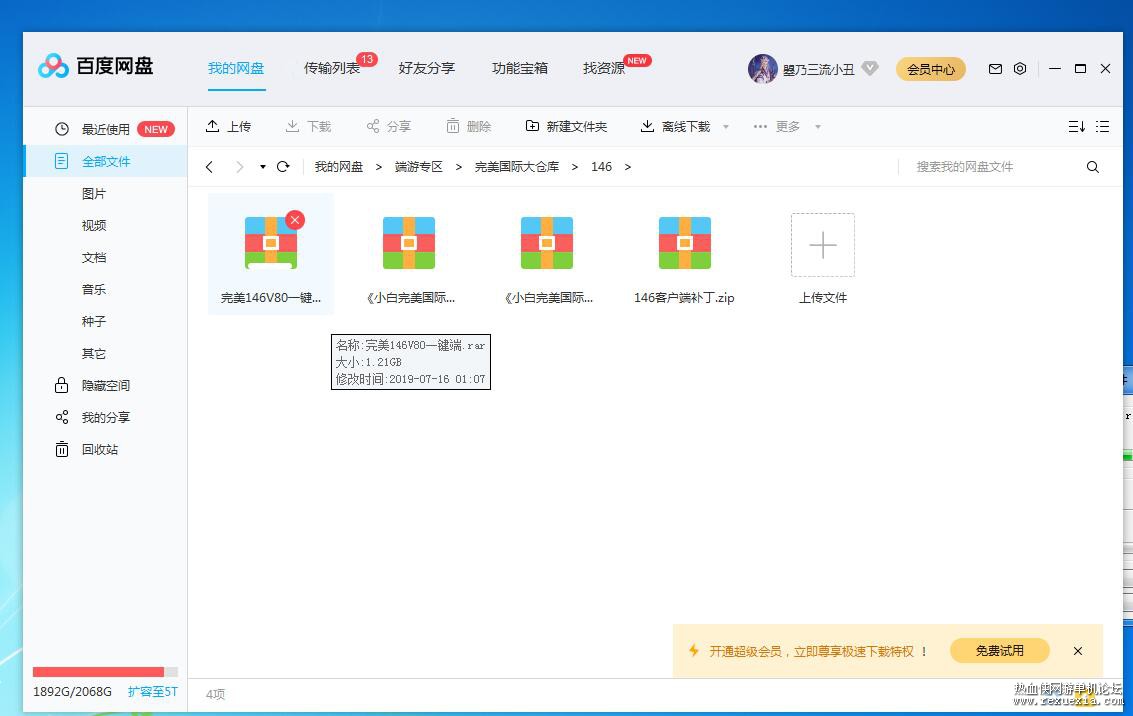Open the 我的网盘 tab
Image resolution: width=1133 pixels, height=716 pixels.
point(236,69)
